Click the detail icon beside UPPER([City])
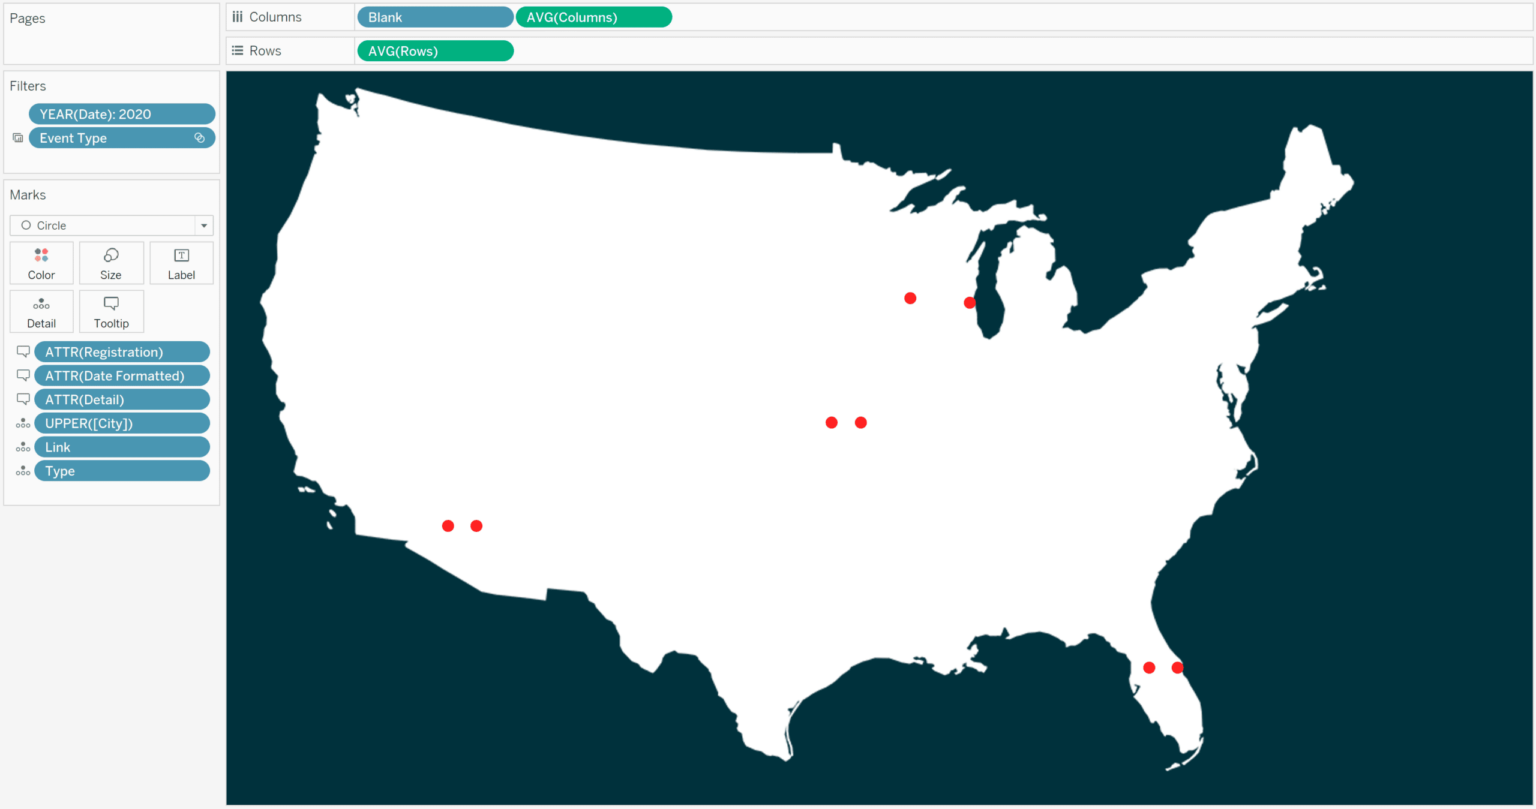 (x=22, y=422)
